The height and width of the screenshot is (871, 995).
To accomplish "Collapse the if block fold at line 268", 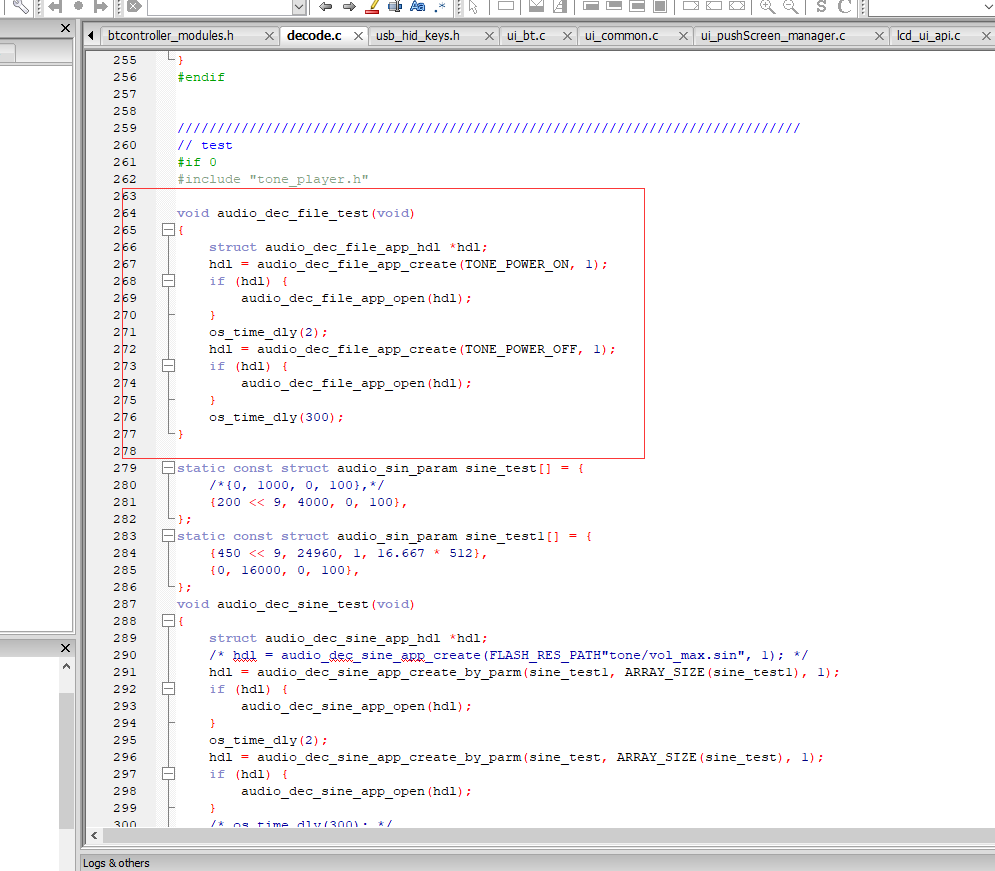I will click(168, 280).
